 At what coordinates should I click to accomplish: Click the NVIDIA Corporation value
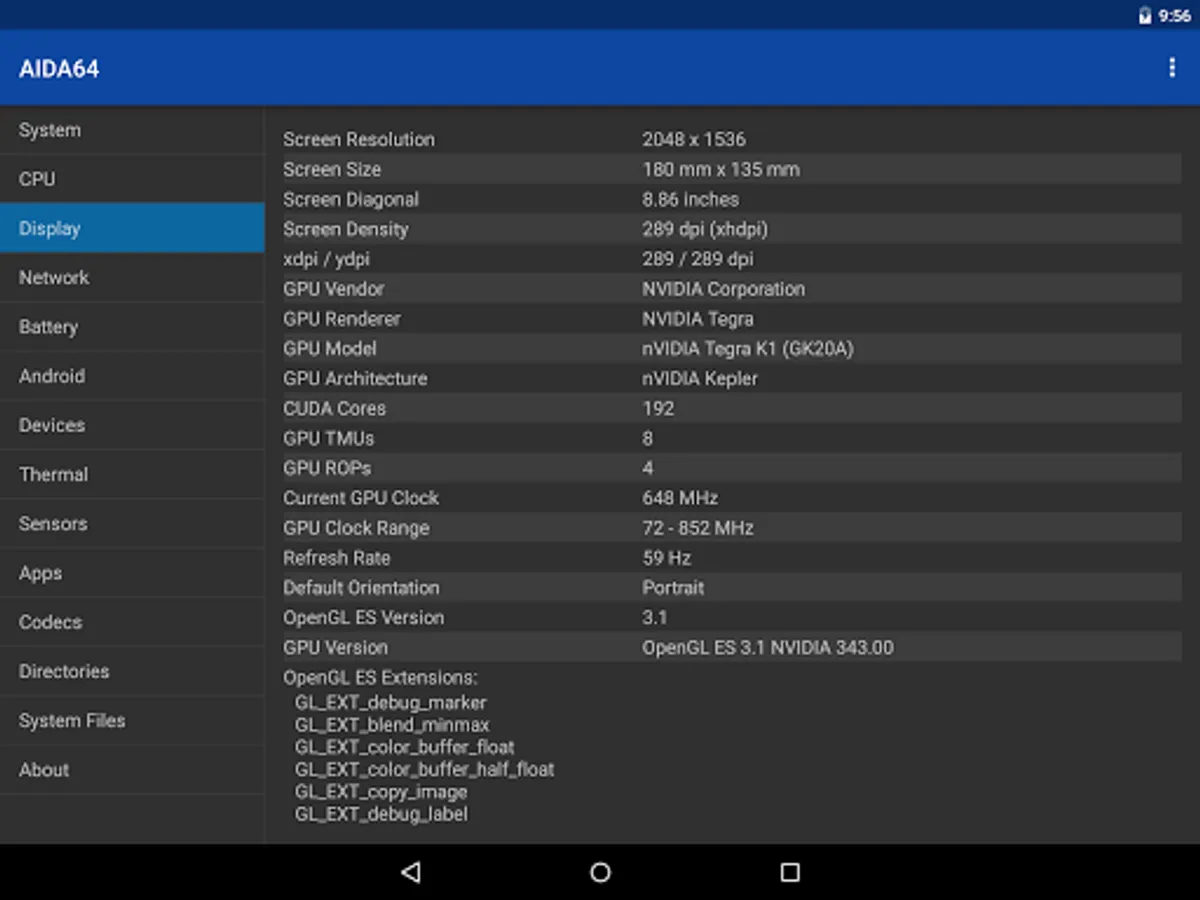point(724,289)
